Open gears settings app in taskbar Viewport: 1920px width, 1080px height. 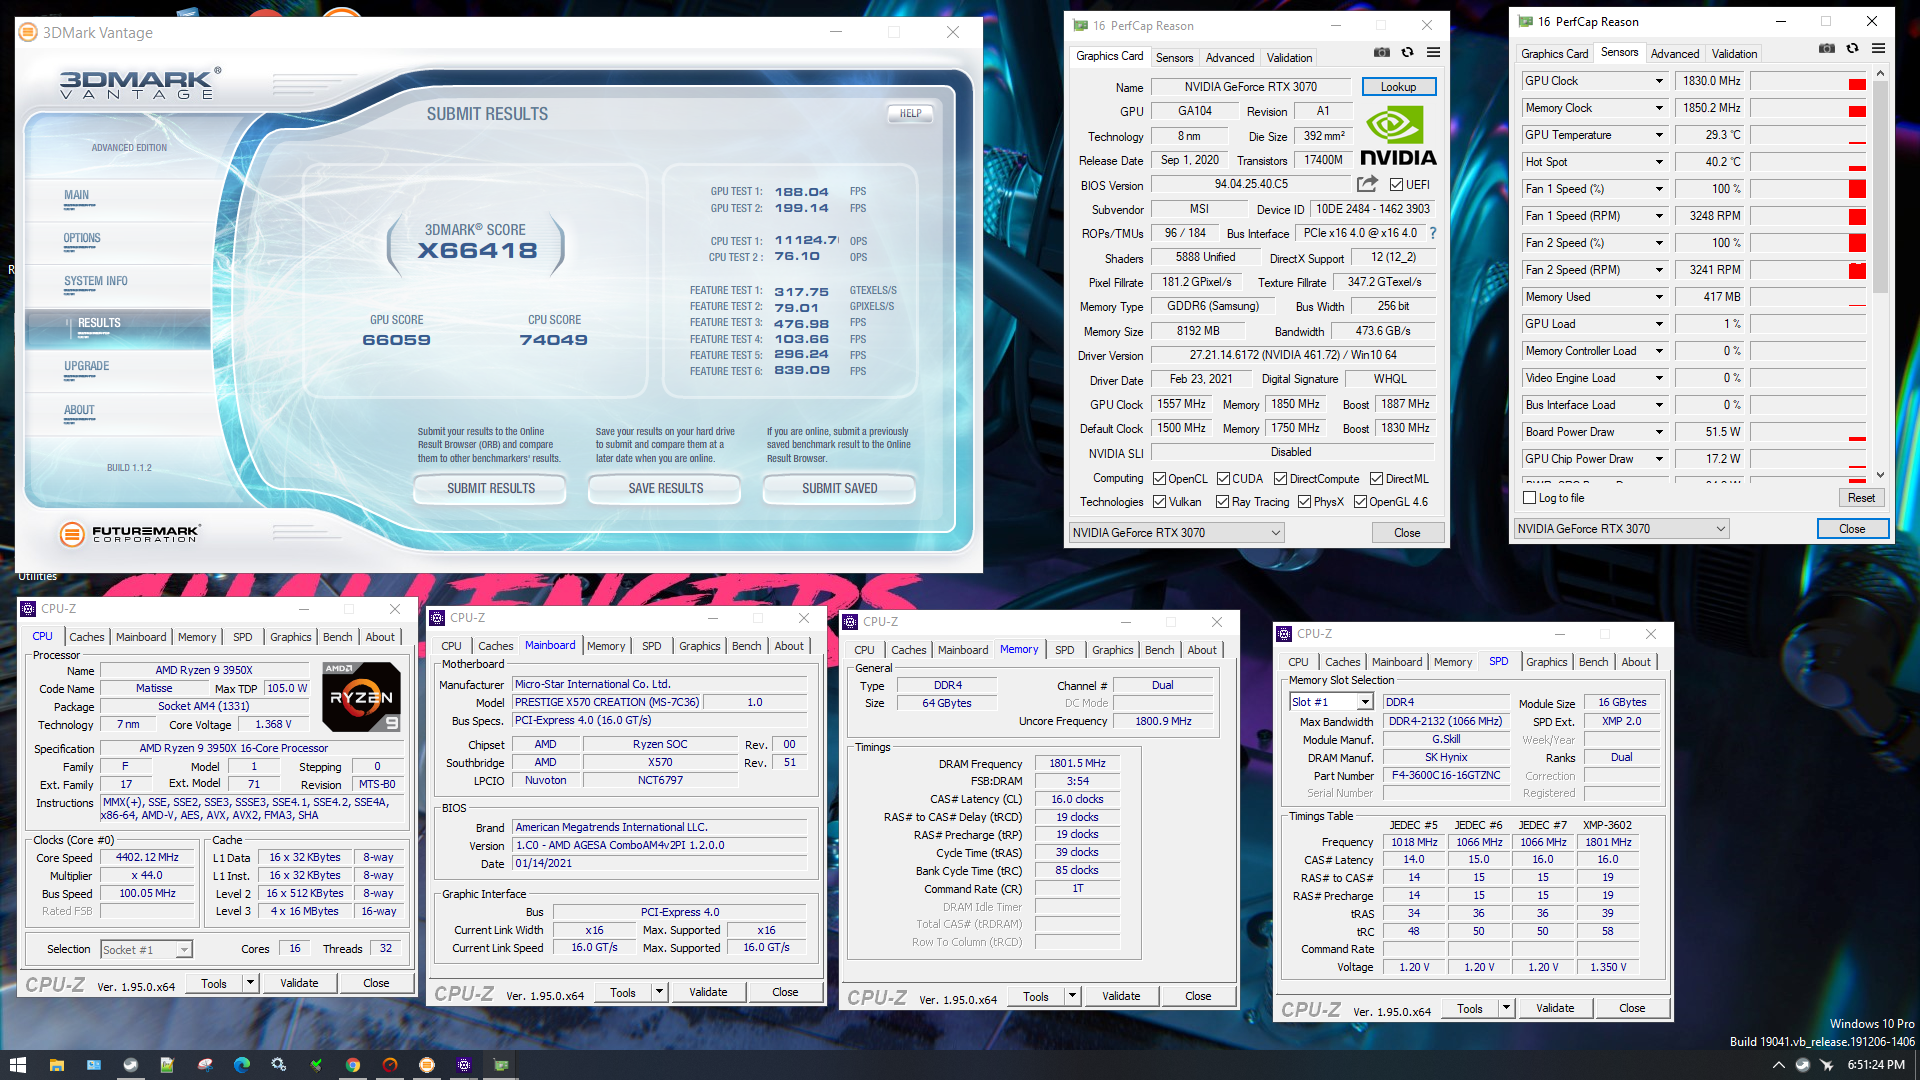[278, 1065]
